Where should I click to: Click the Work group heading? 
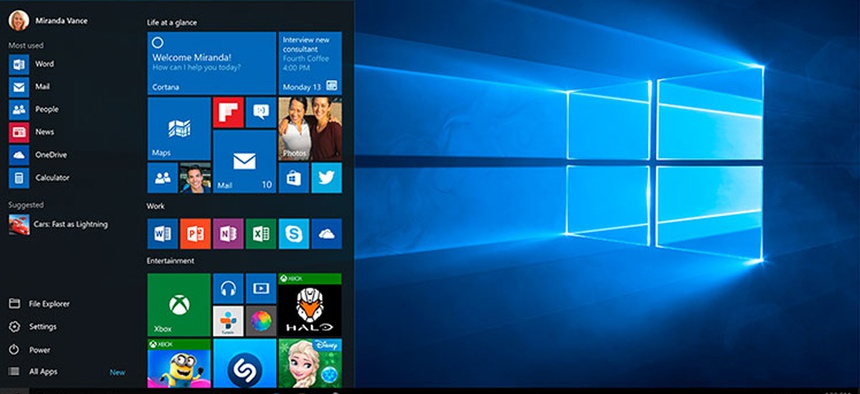155,206
